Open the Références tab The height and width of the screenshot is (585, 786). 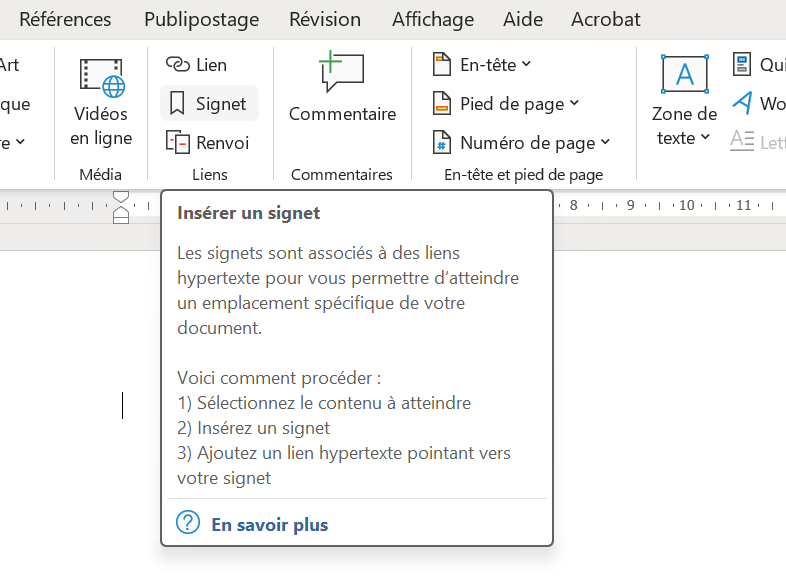tap(65, 19)
